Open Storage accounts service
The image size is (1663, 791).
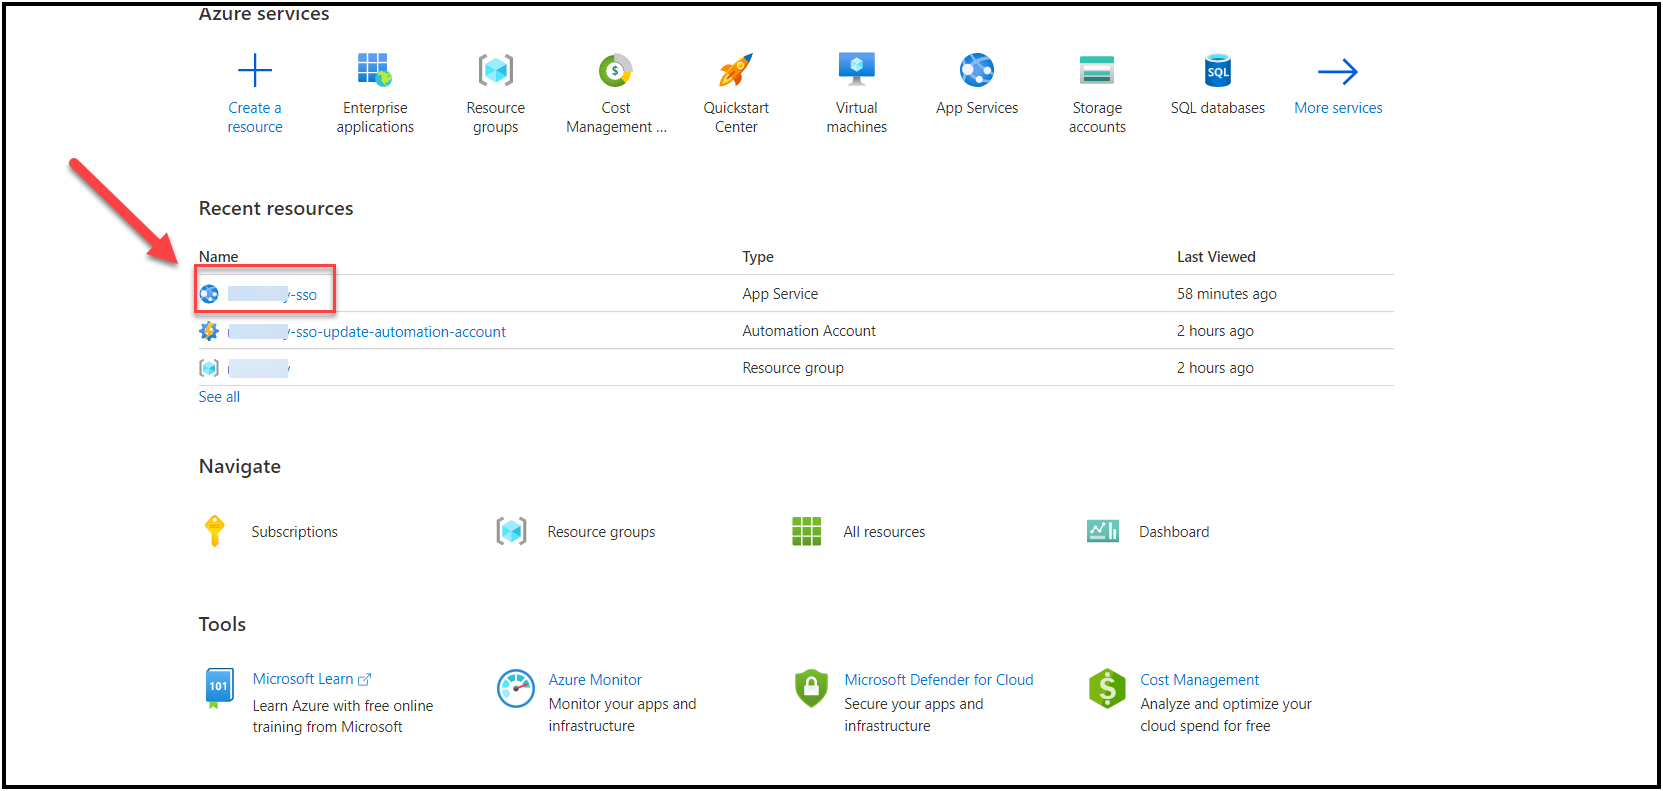click(x=1097, y=71)
